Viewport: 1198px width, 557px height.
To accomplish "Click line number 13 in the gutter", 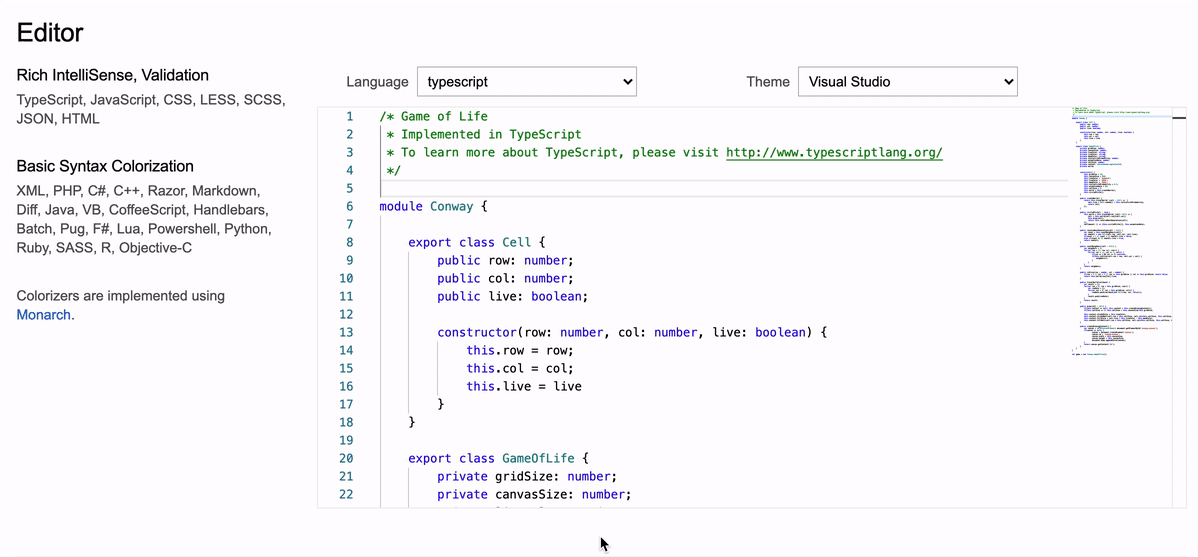I will 346,332.
